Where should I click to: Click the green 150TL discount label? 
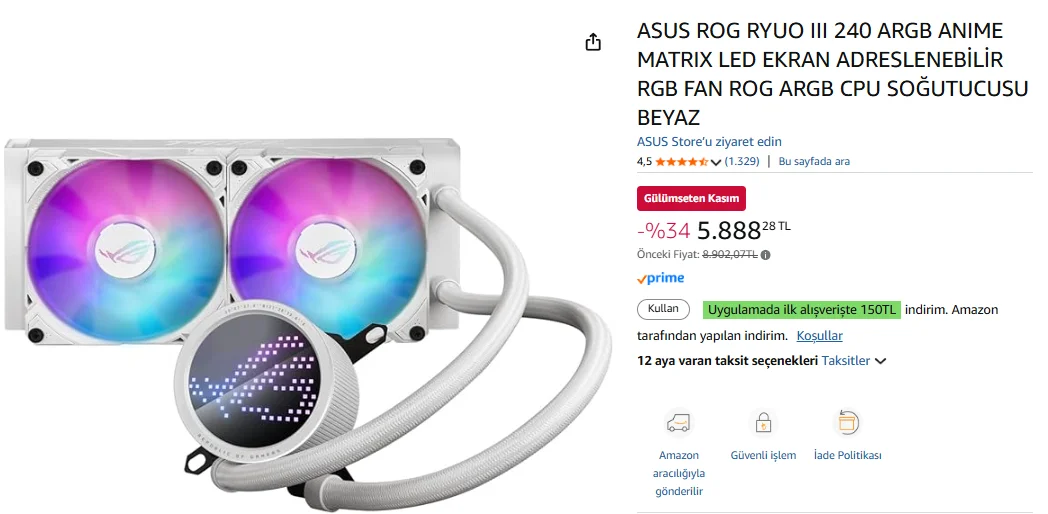click(x=801, y=309)
